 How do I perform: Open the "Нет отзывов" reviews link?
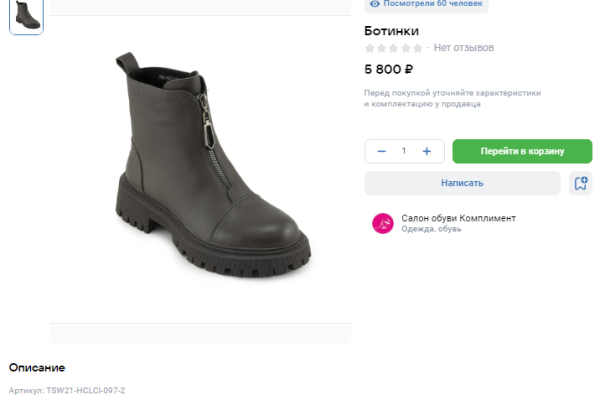463,48
